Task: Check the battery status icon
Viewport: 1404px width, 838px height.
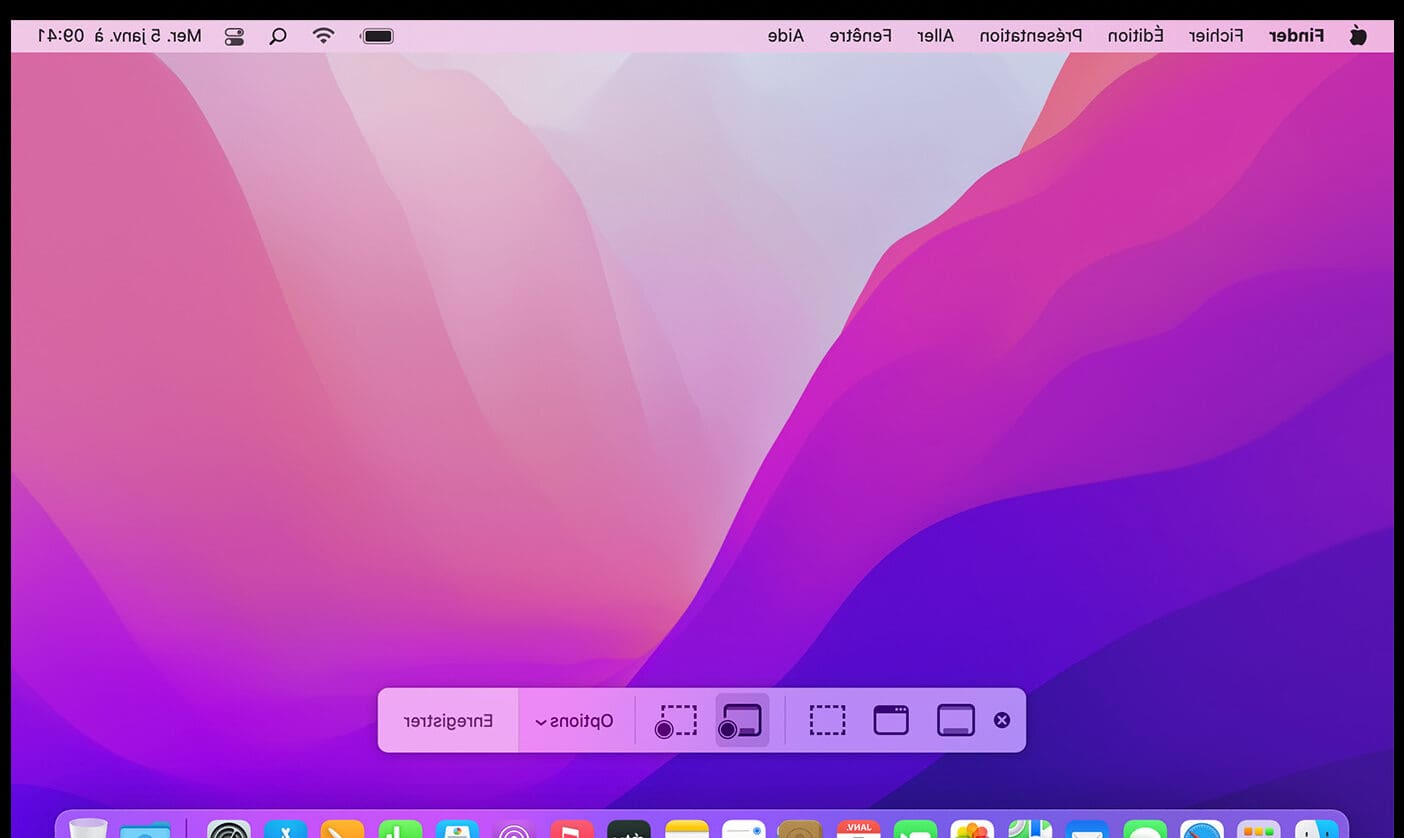Action: (377, 36)
